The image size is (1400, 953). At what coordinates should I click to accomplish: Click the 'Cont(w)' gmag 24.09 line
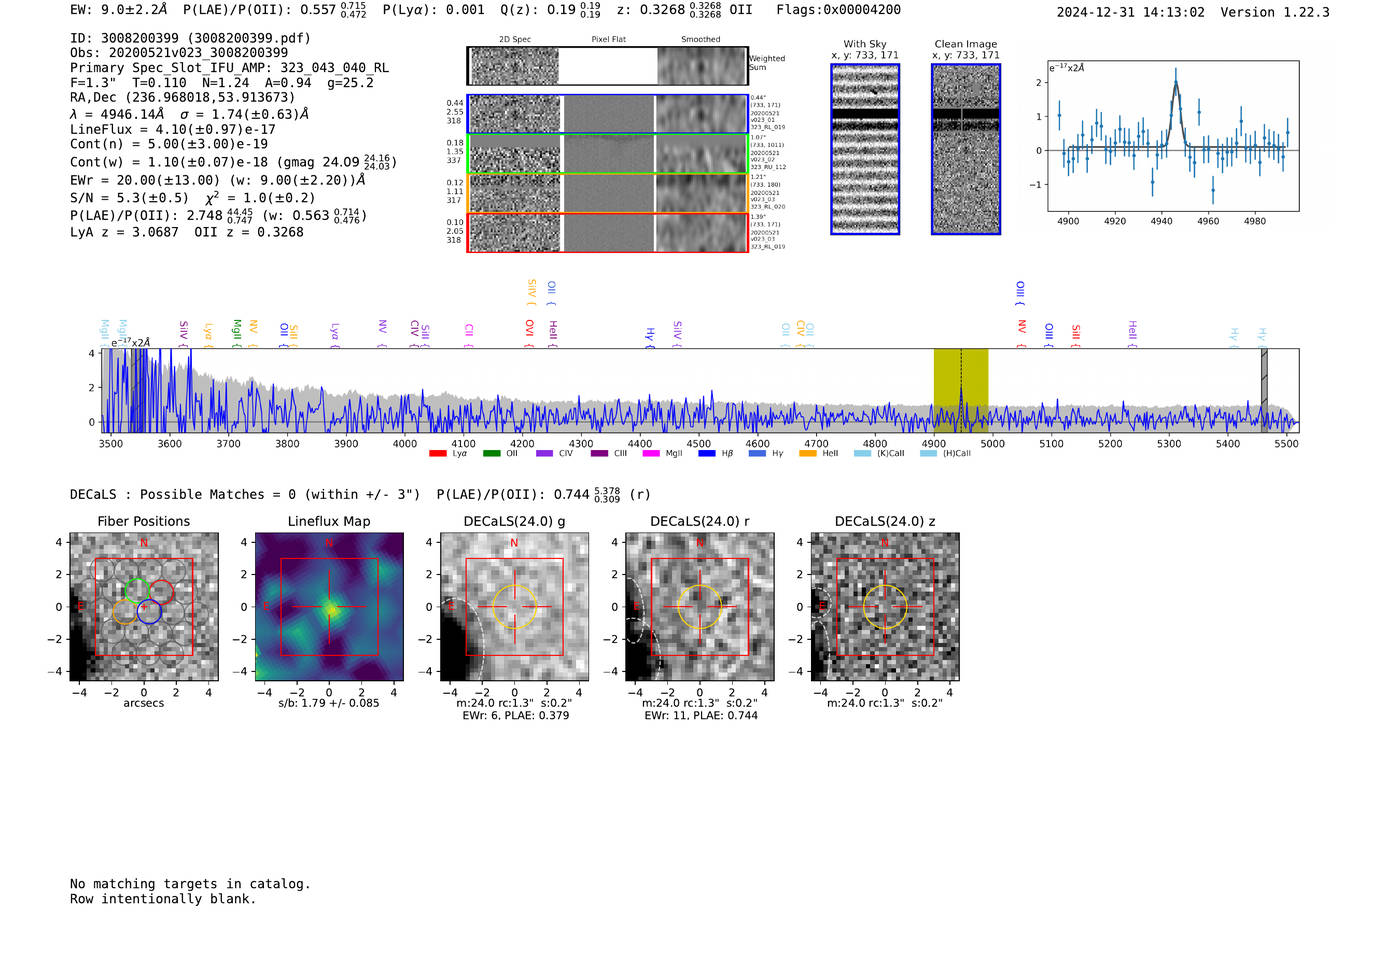click(x=233, y=162)
